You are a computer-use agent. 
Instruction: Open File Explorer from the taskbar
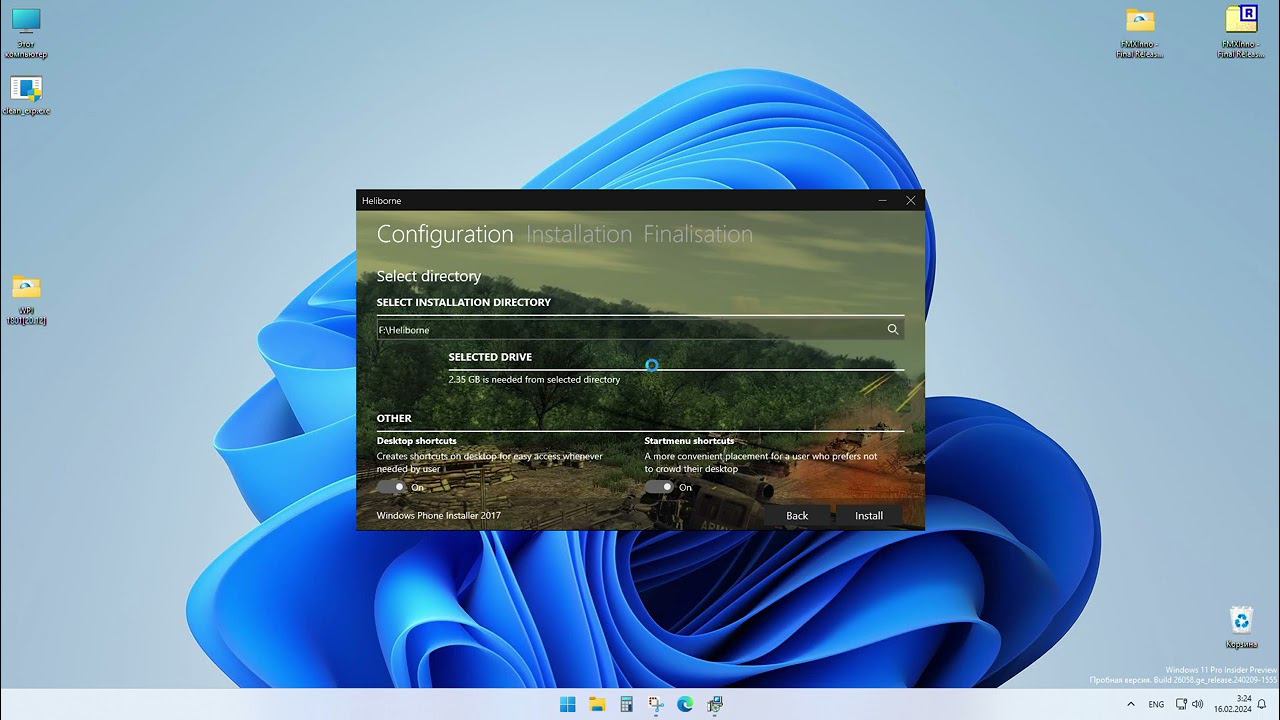click(597, 704)
